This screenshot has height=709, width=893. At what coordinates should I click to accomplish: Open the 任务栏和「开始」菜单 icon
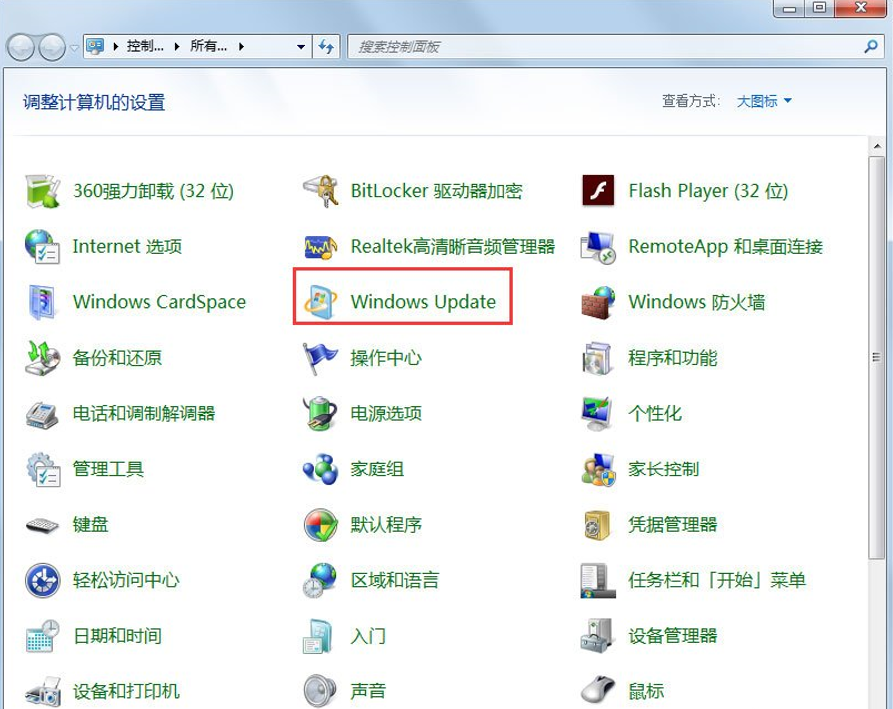[598, 581]
